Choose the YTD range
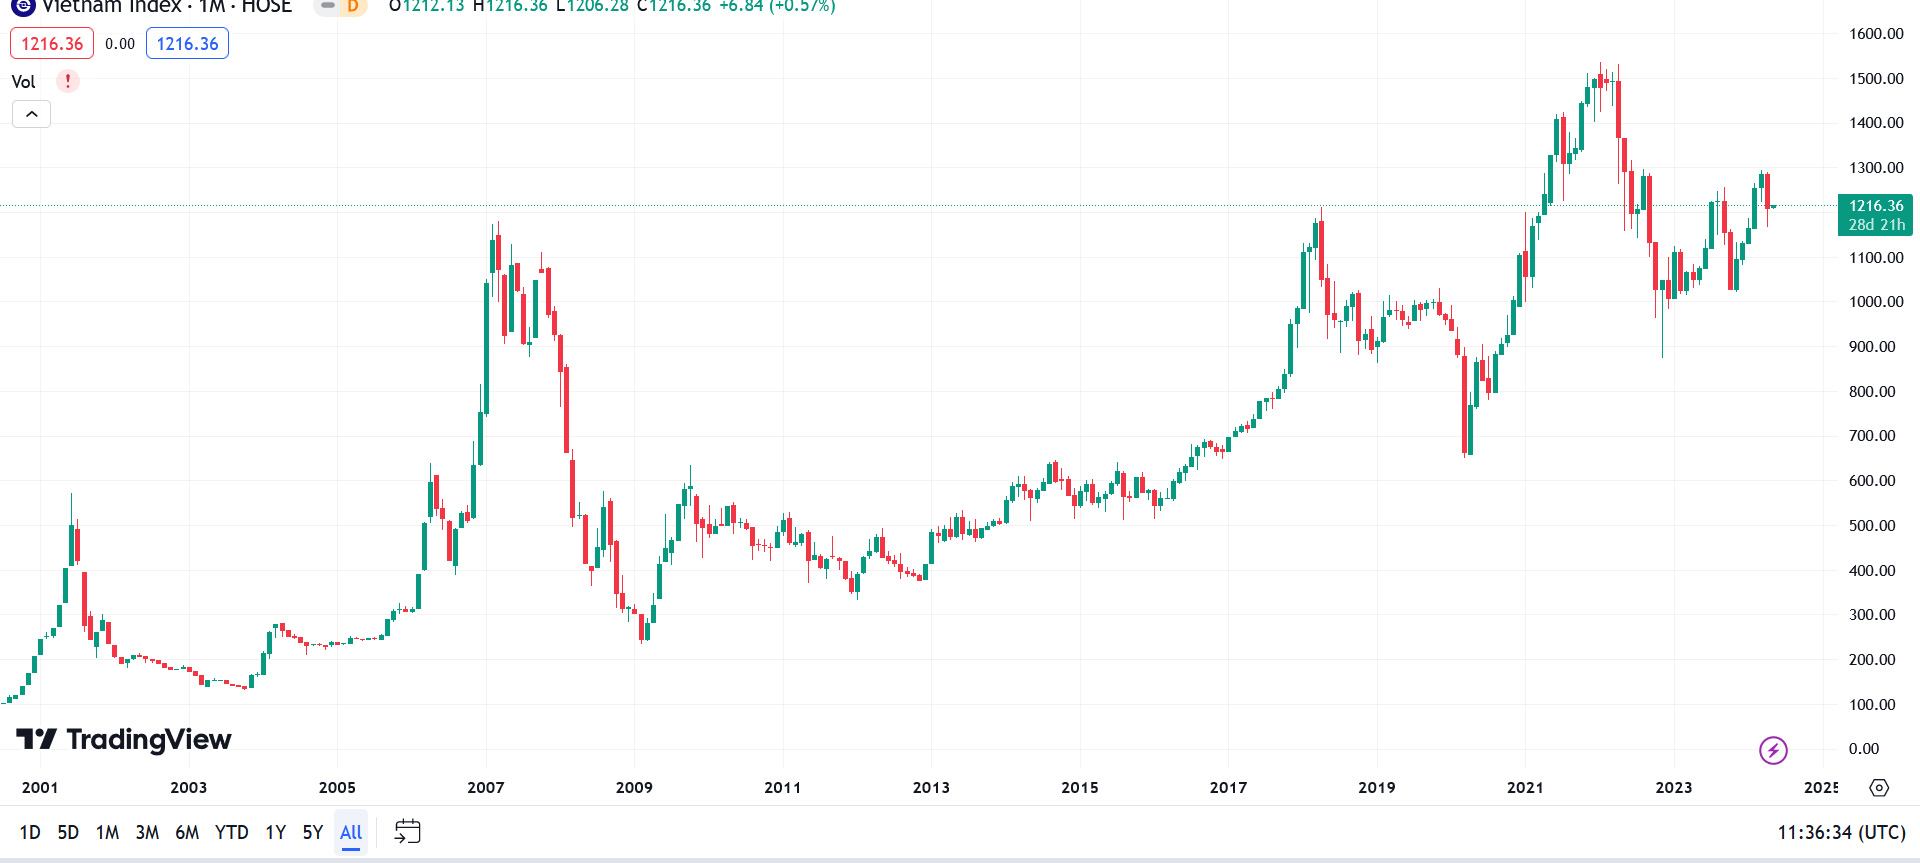 click(x=231, y=832)
